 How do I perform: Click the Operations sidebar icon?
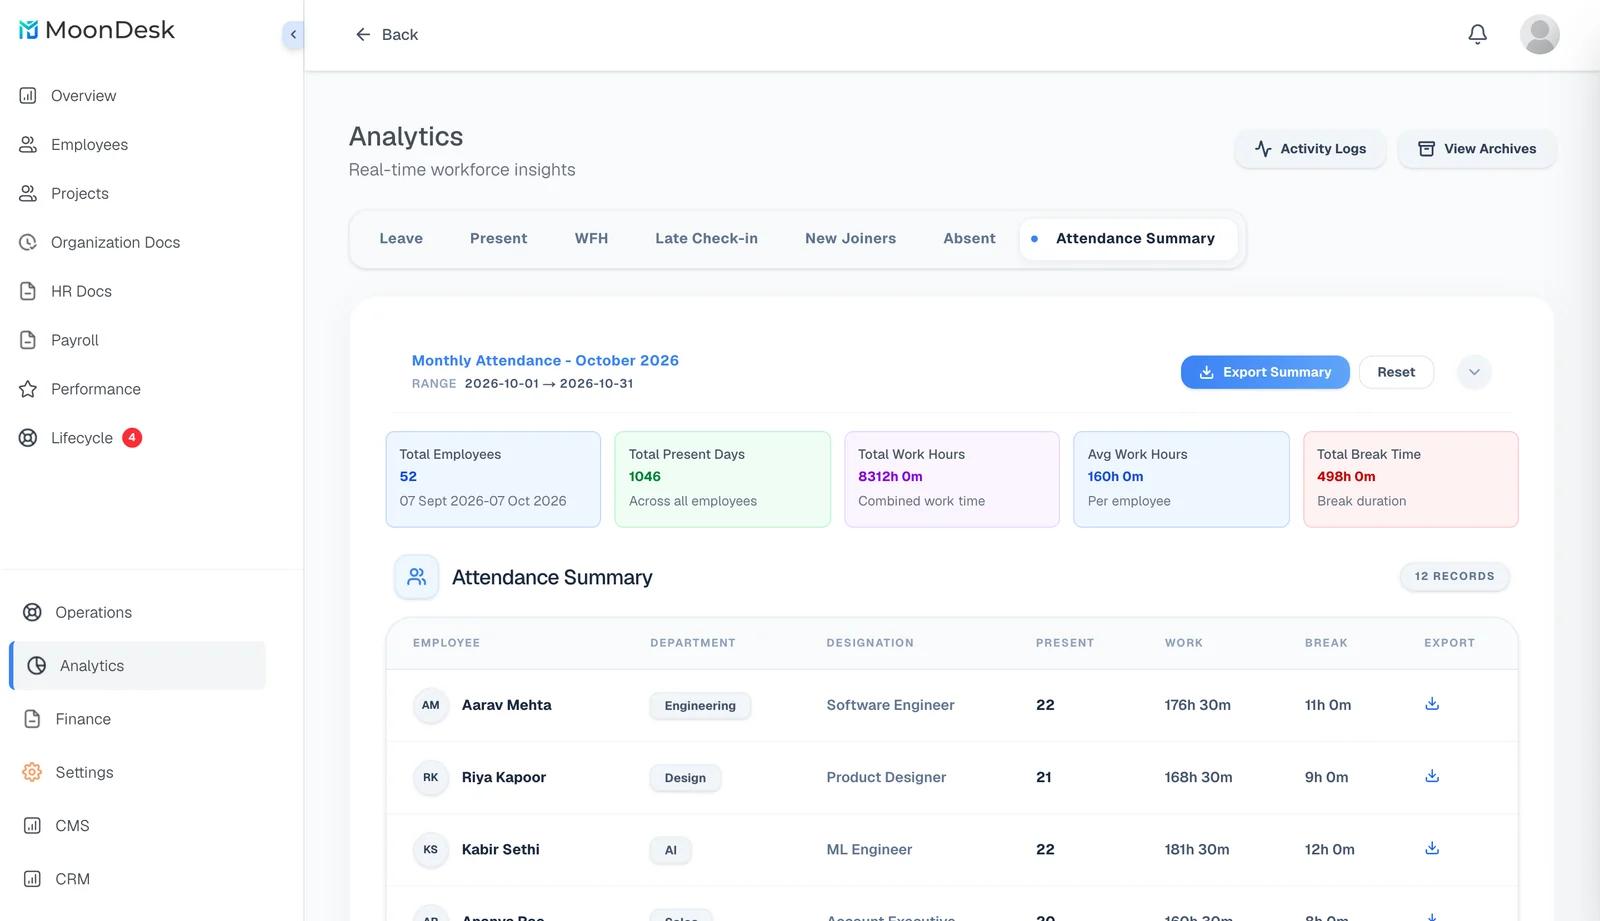tap(32, 613)
